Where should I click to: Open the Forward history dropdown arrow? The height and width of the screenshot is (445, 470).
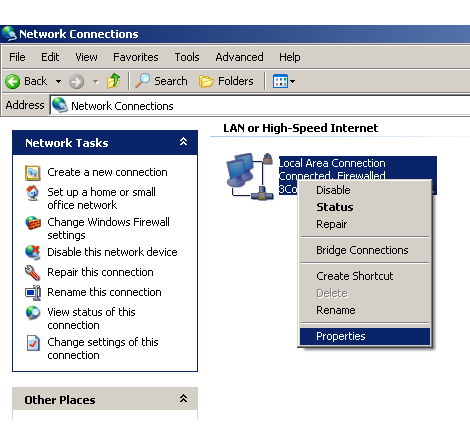coord(96,81)
